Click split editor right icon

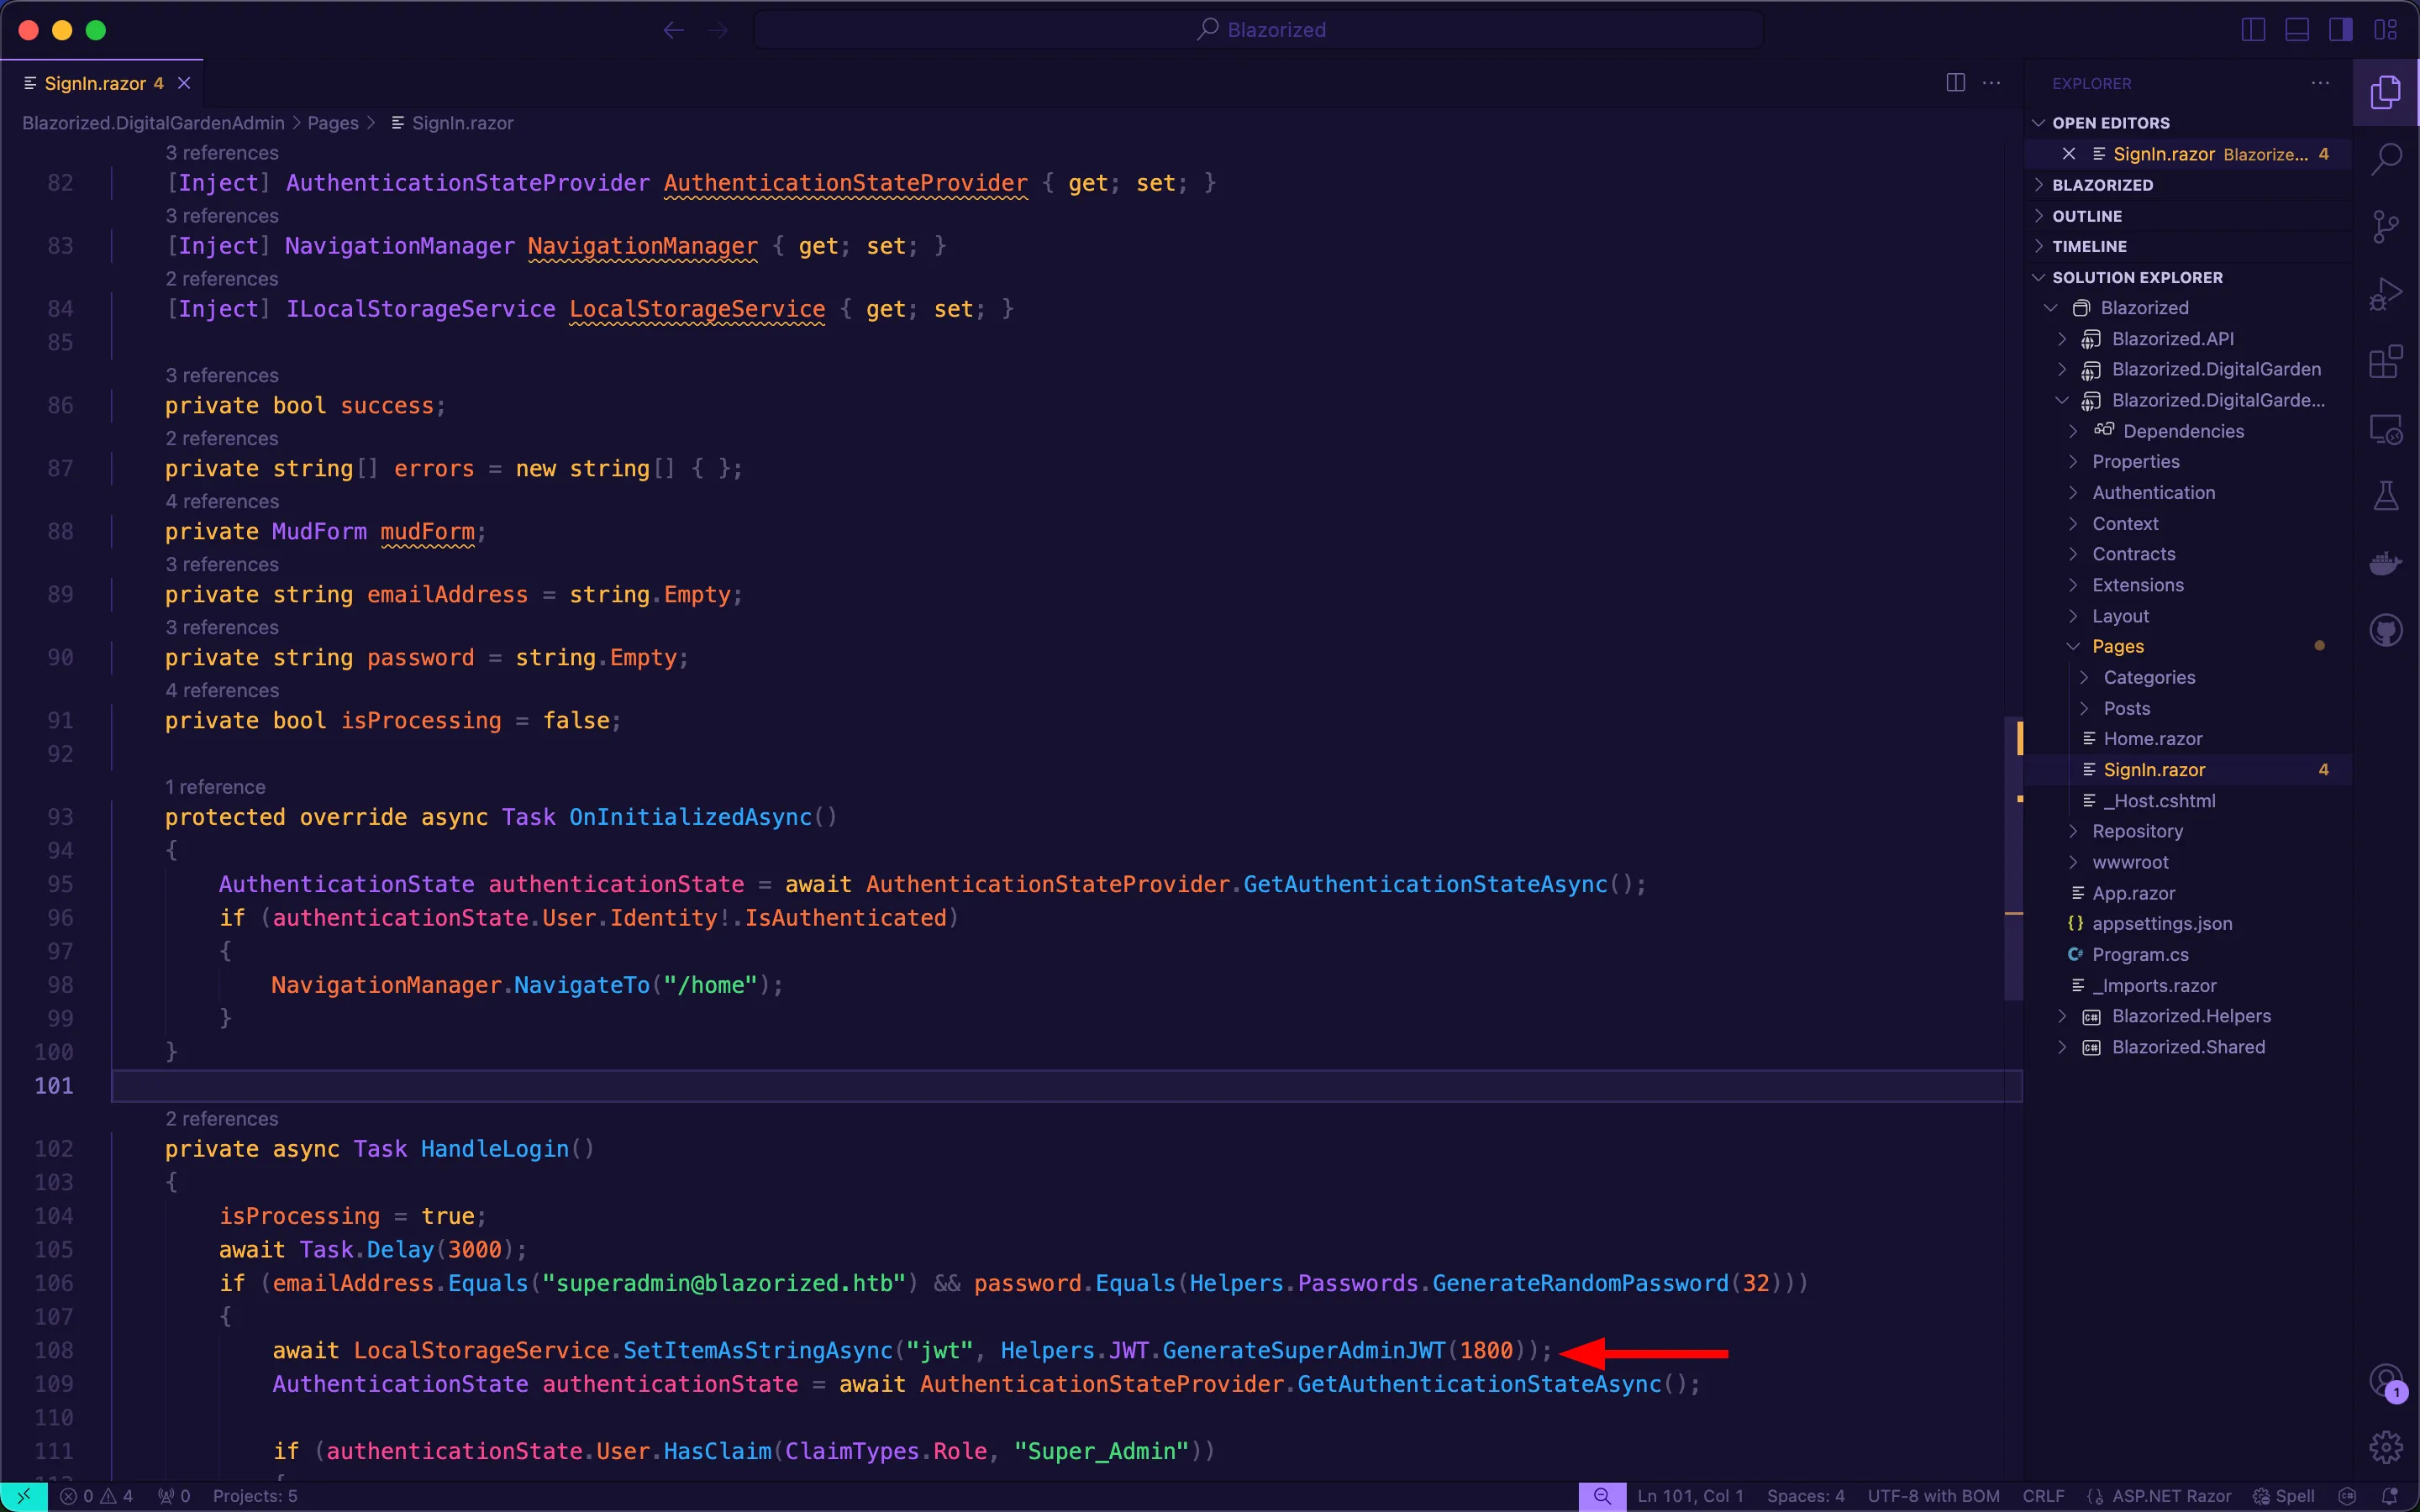click(x=1956, y=83)
